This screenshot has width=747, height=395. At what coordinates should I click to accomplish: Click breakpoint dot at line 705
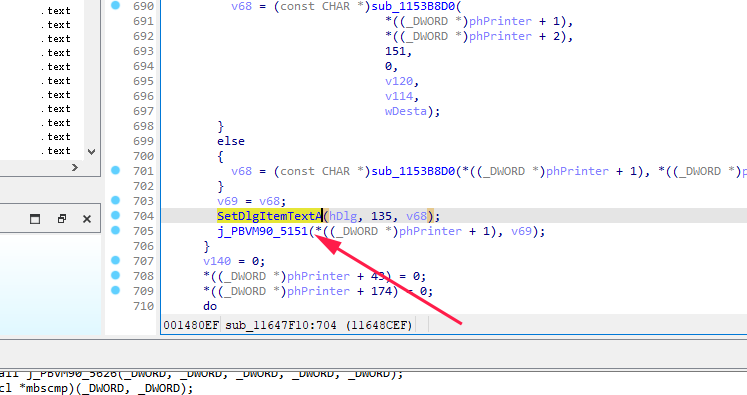tap(115, 231)
